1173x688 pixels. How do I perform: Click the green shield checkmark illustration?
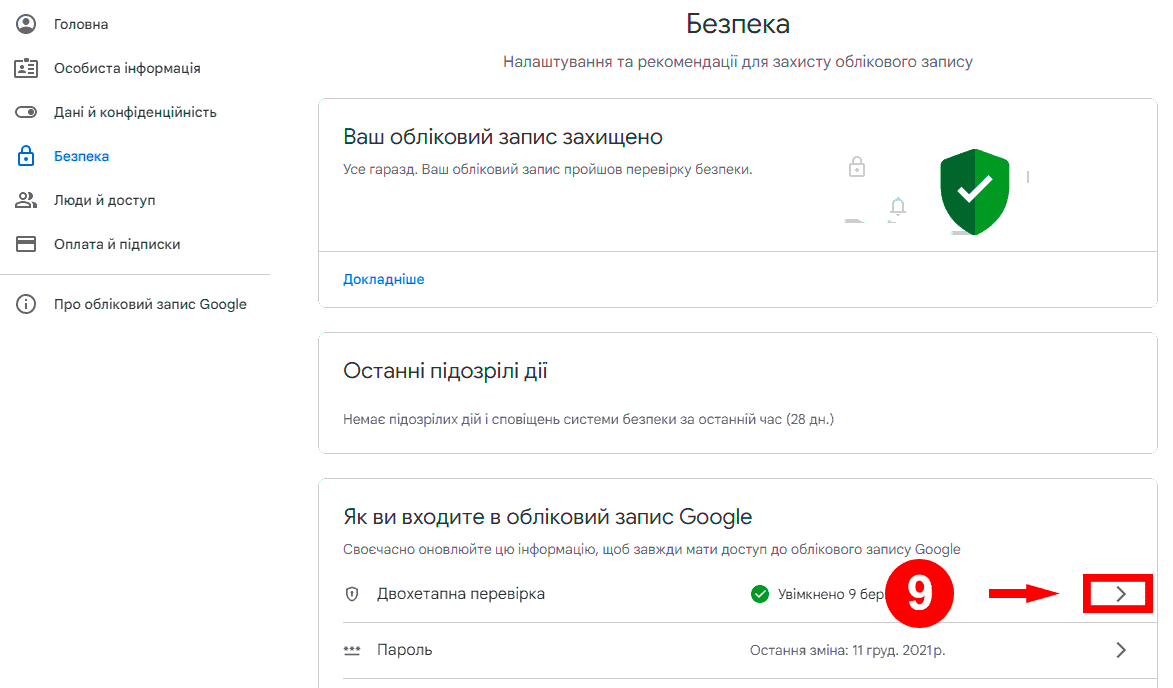coord(974,190)
